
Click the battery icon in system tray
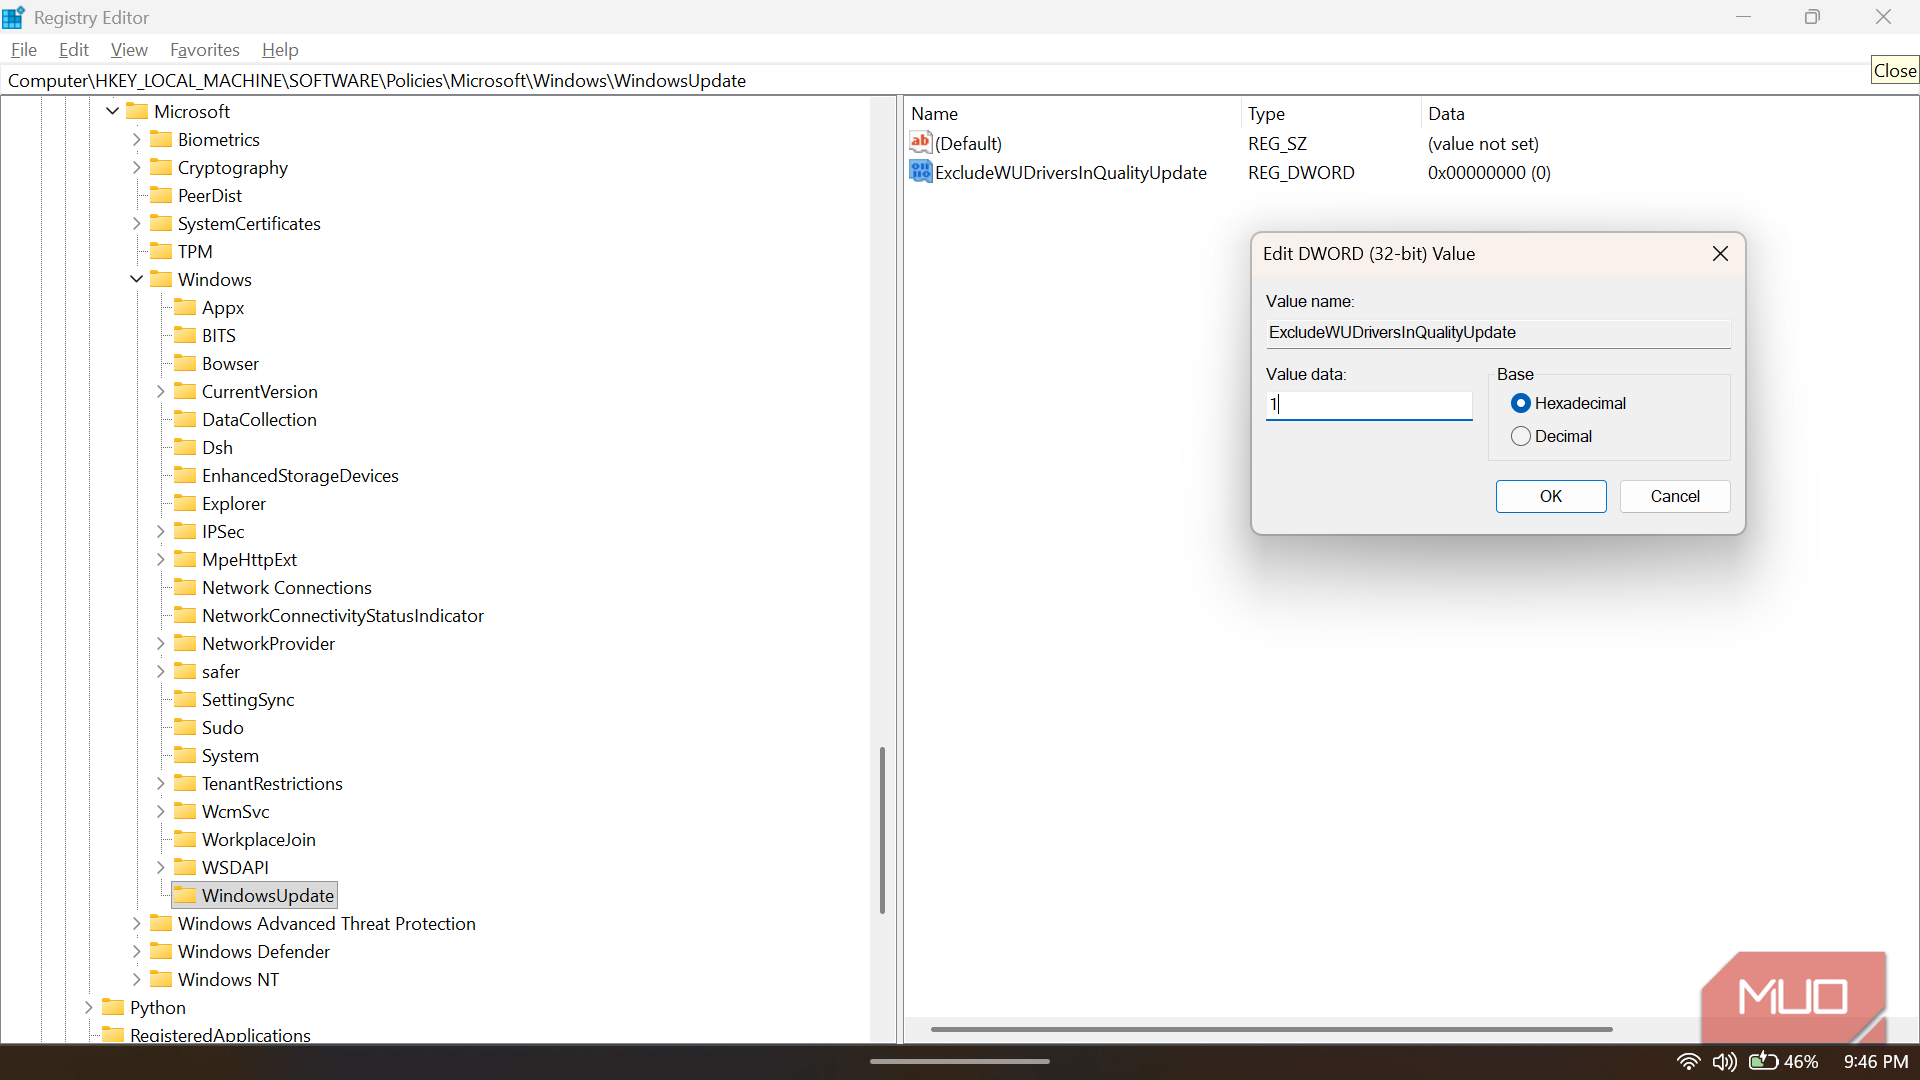pos(1763,1061)
